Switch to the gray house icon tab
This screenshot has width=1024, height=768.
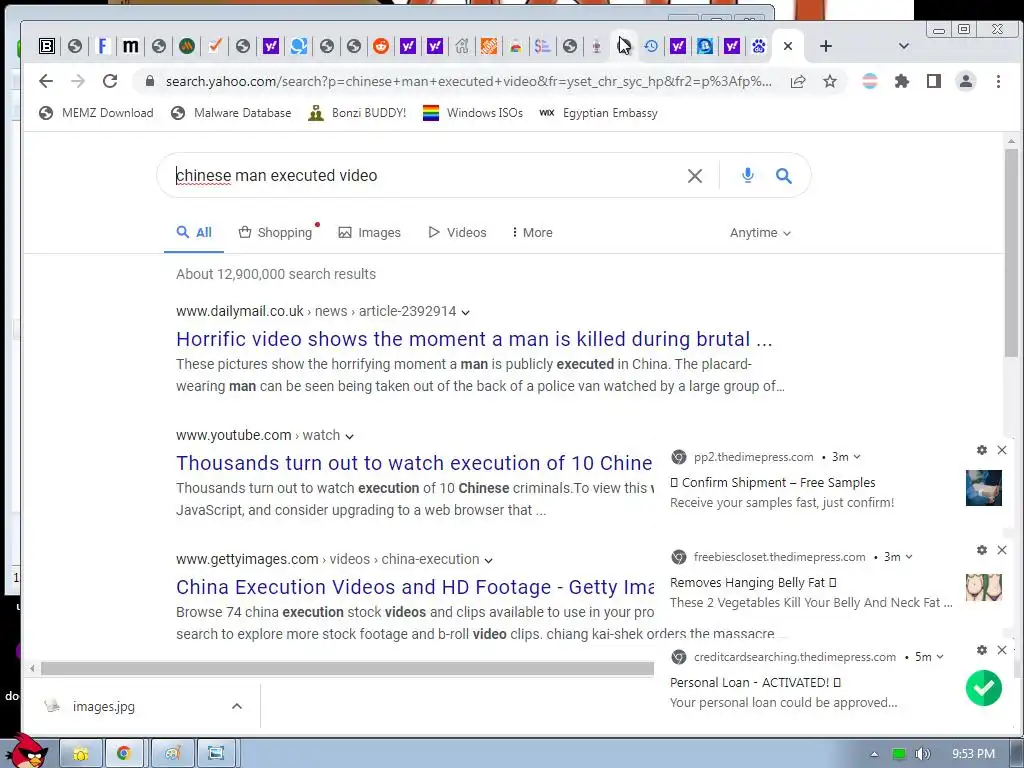[x=462, y=46]
